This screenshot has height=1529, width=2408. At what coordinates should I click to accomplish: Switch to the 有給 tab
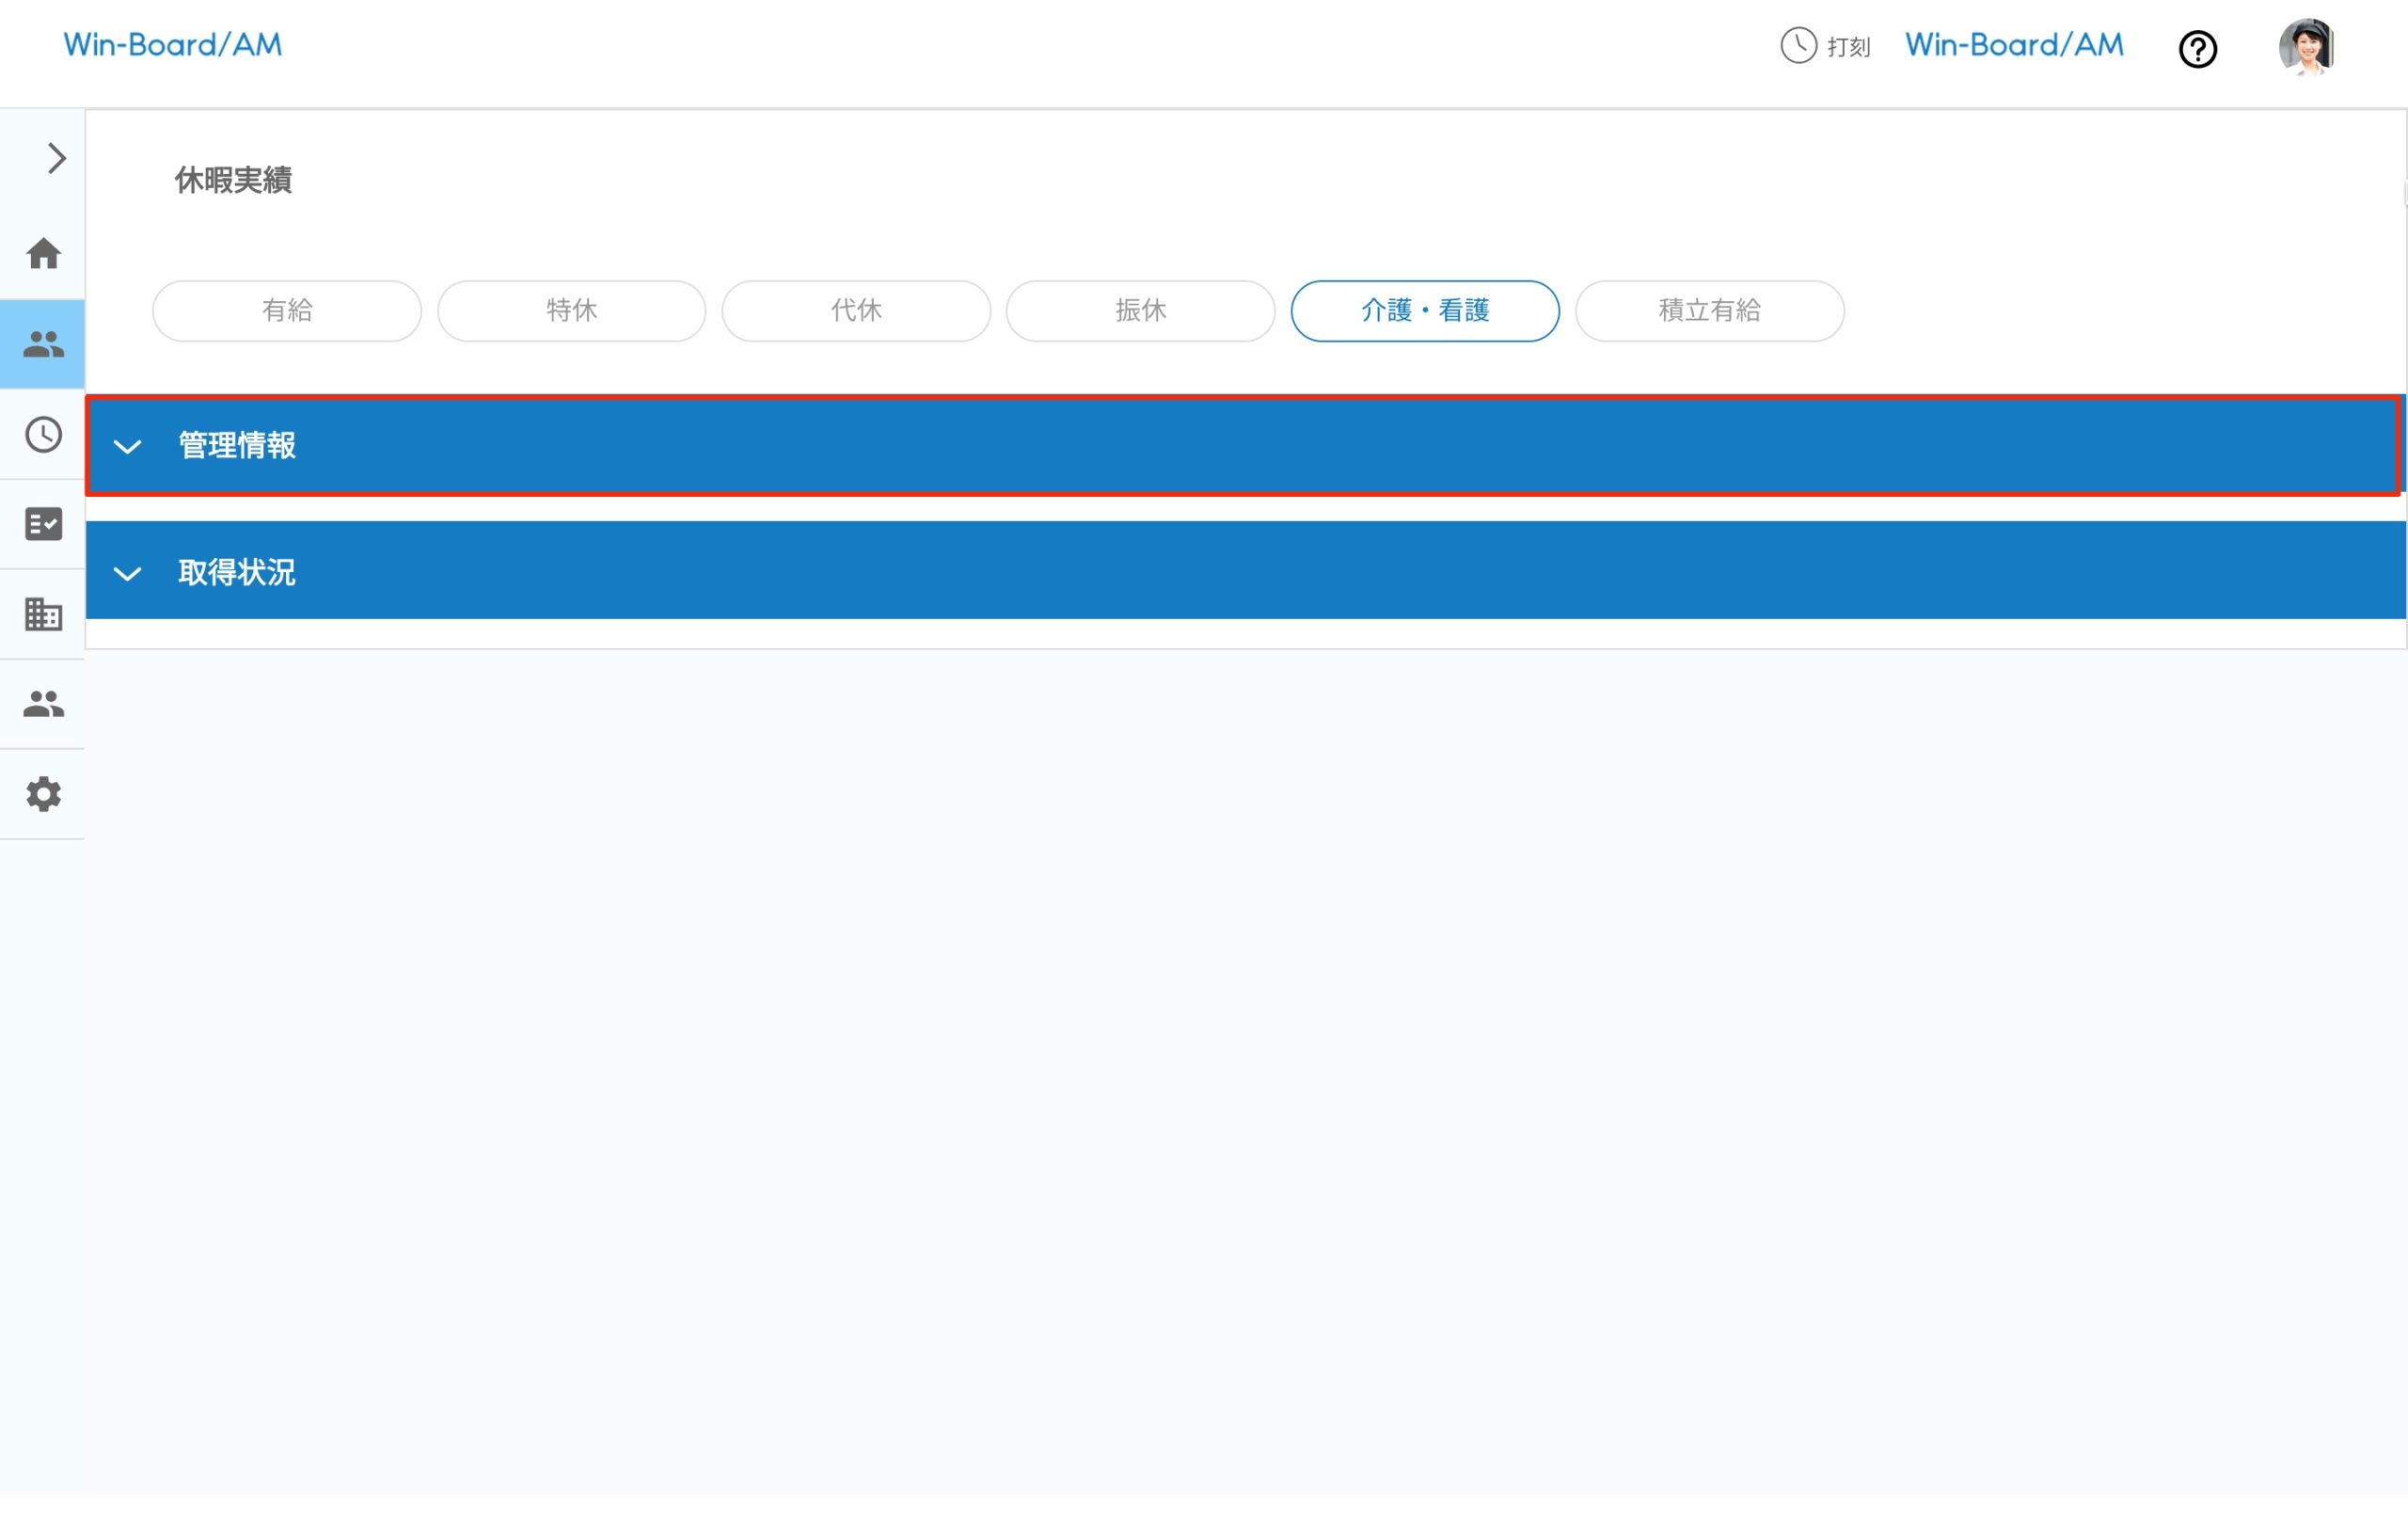point(287,311)
